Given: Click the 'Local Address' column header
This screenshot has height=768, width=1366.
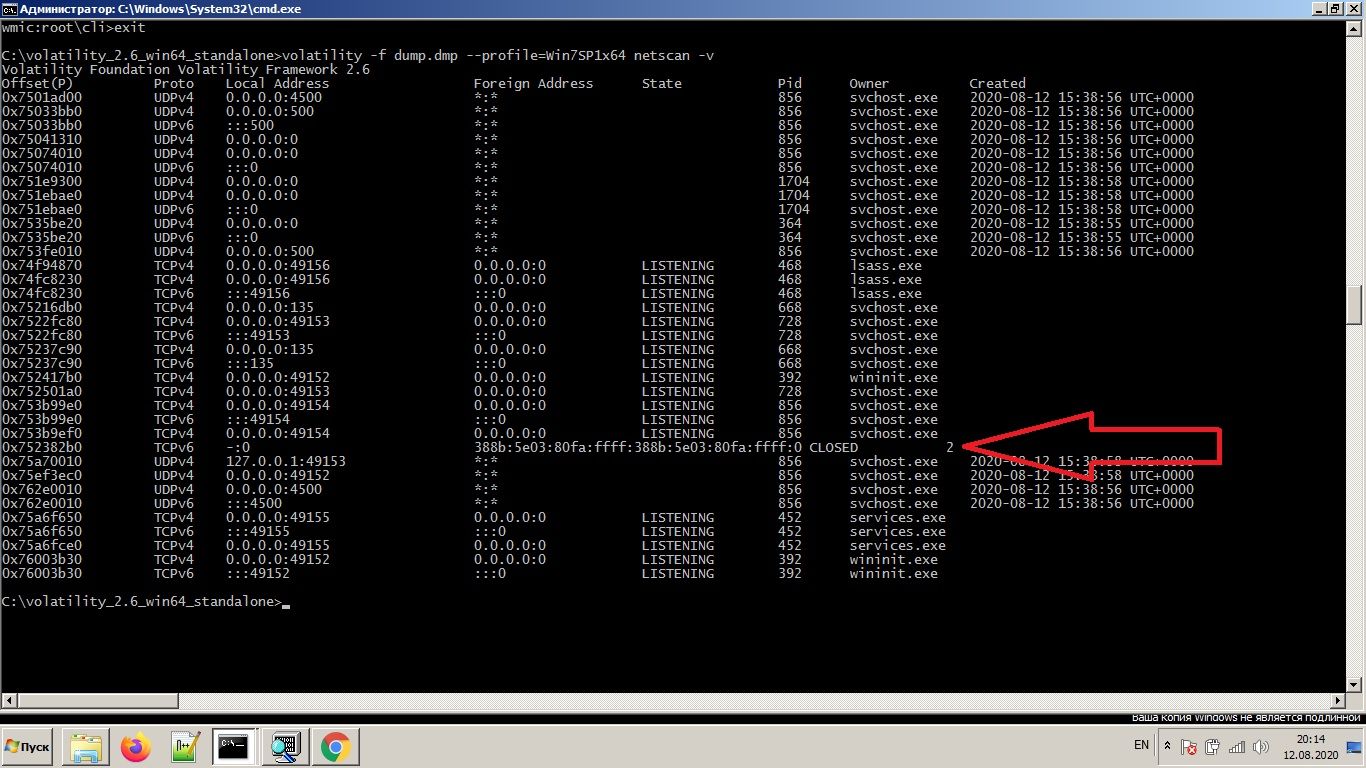Looking at the screenshot, I should pyautogui.click(x=278, y=83).
